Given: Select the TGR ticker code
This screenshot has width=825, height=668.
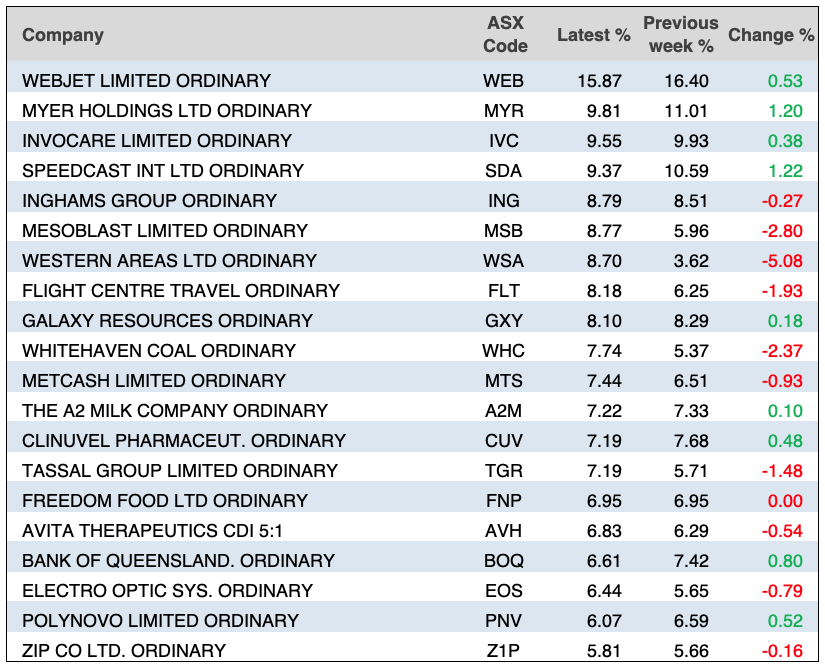Looking at the screenshot, I should (504, 471).
